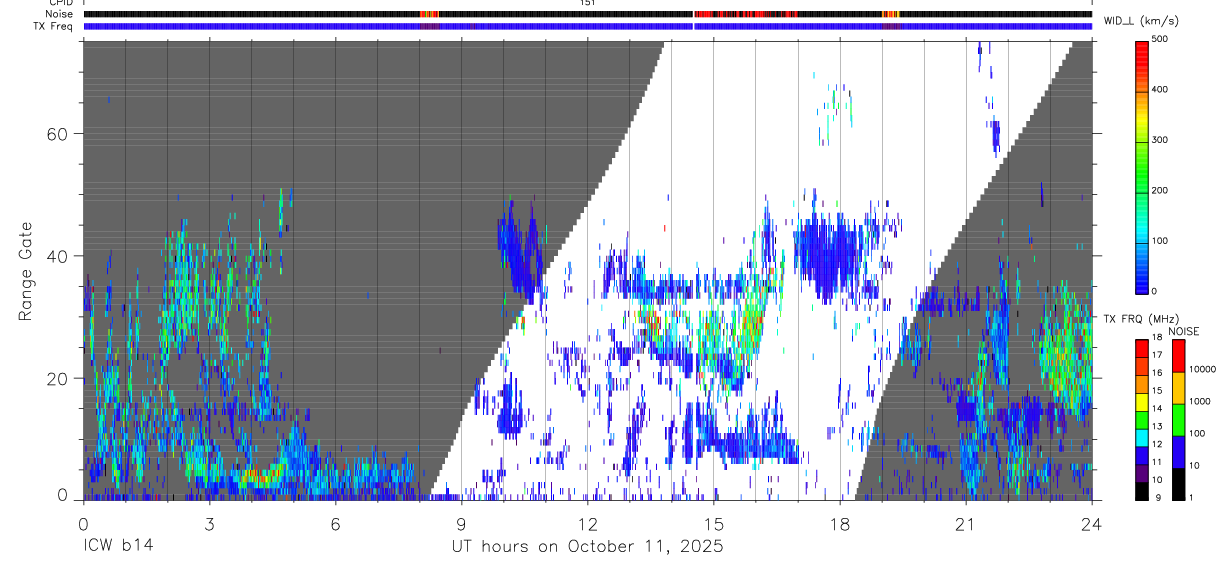Click the 'TX Freq' strip label at top
1228x567 pixels.
coord(53,26)
